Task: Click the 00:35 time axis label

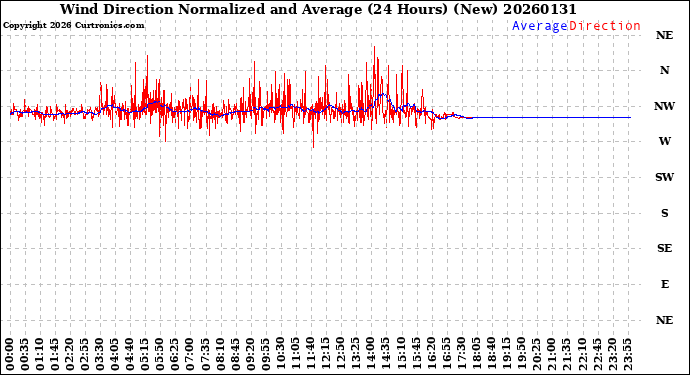Action: pyautogui.click(x=25, y=355)
